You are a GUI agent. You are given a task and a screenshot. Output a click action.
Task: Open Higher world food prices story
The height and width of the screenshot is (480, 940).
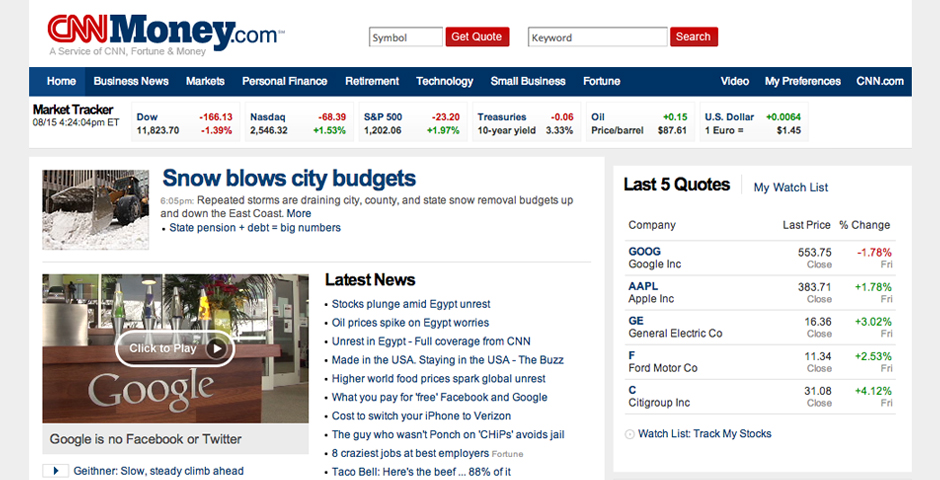pyautogui.click(x=438, y=379)
